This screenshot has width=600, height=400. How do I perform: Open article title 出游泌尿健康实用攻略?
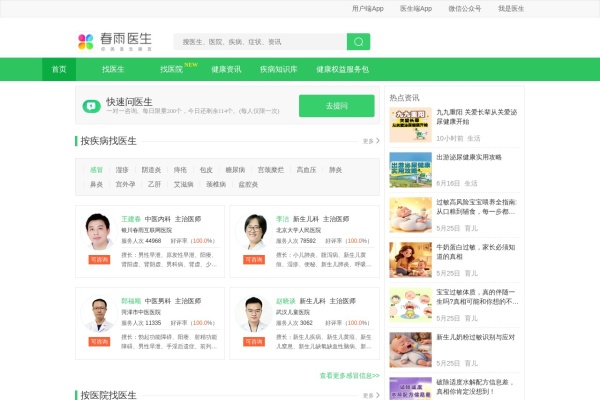click(469, 157)
